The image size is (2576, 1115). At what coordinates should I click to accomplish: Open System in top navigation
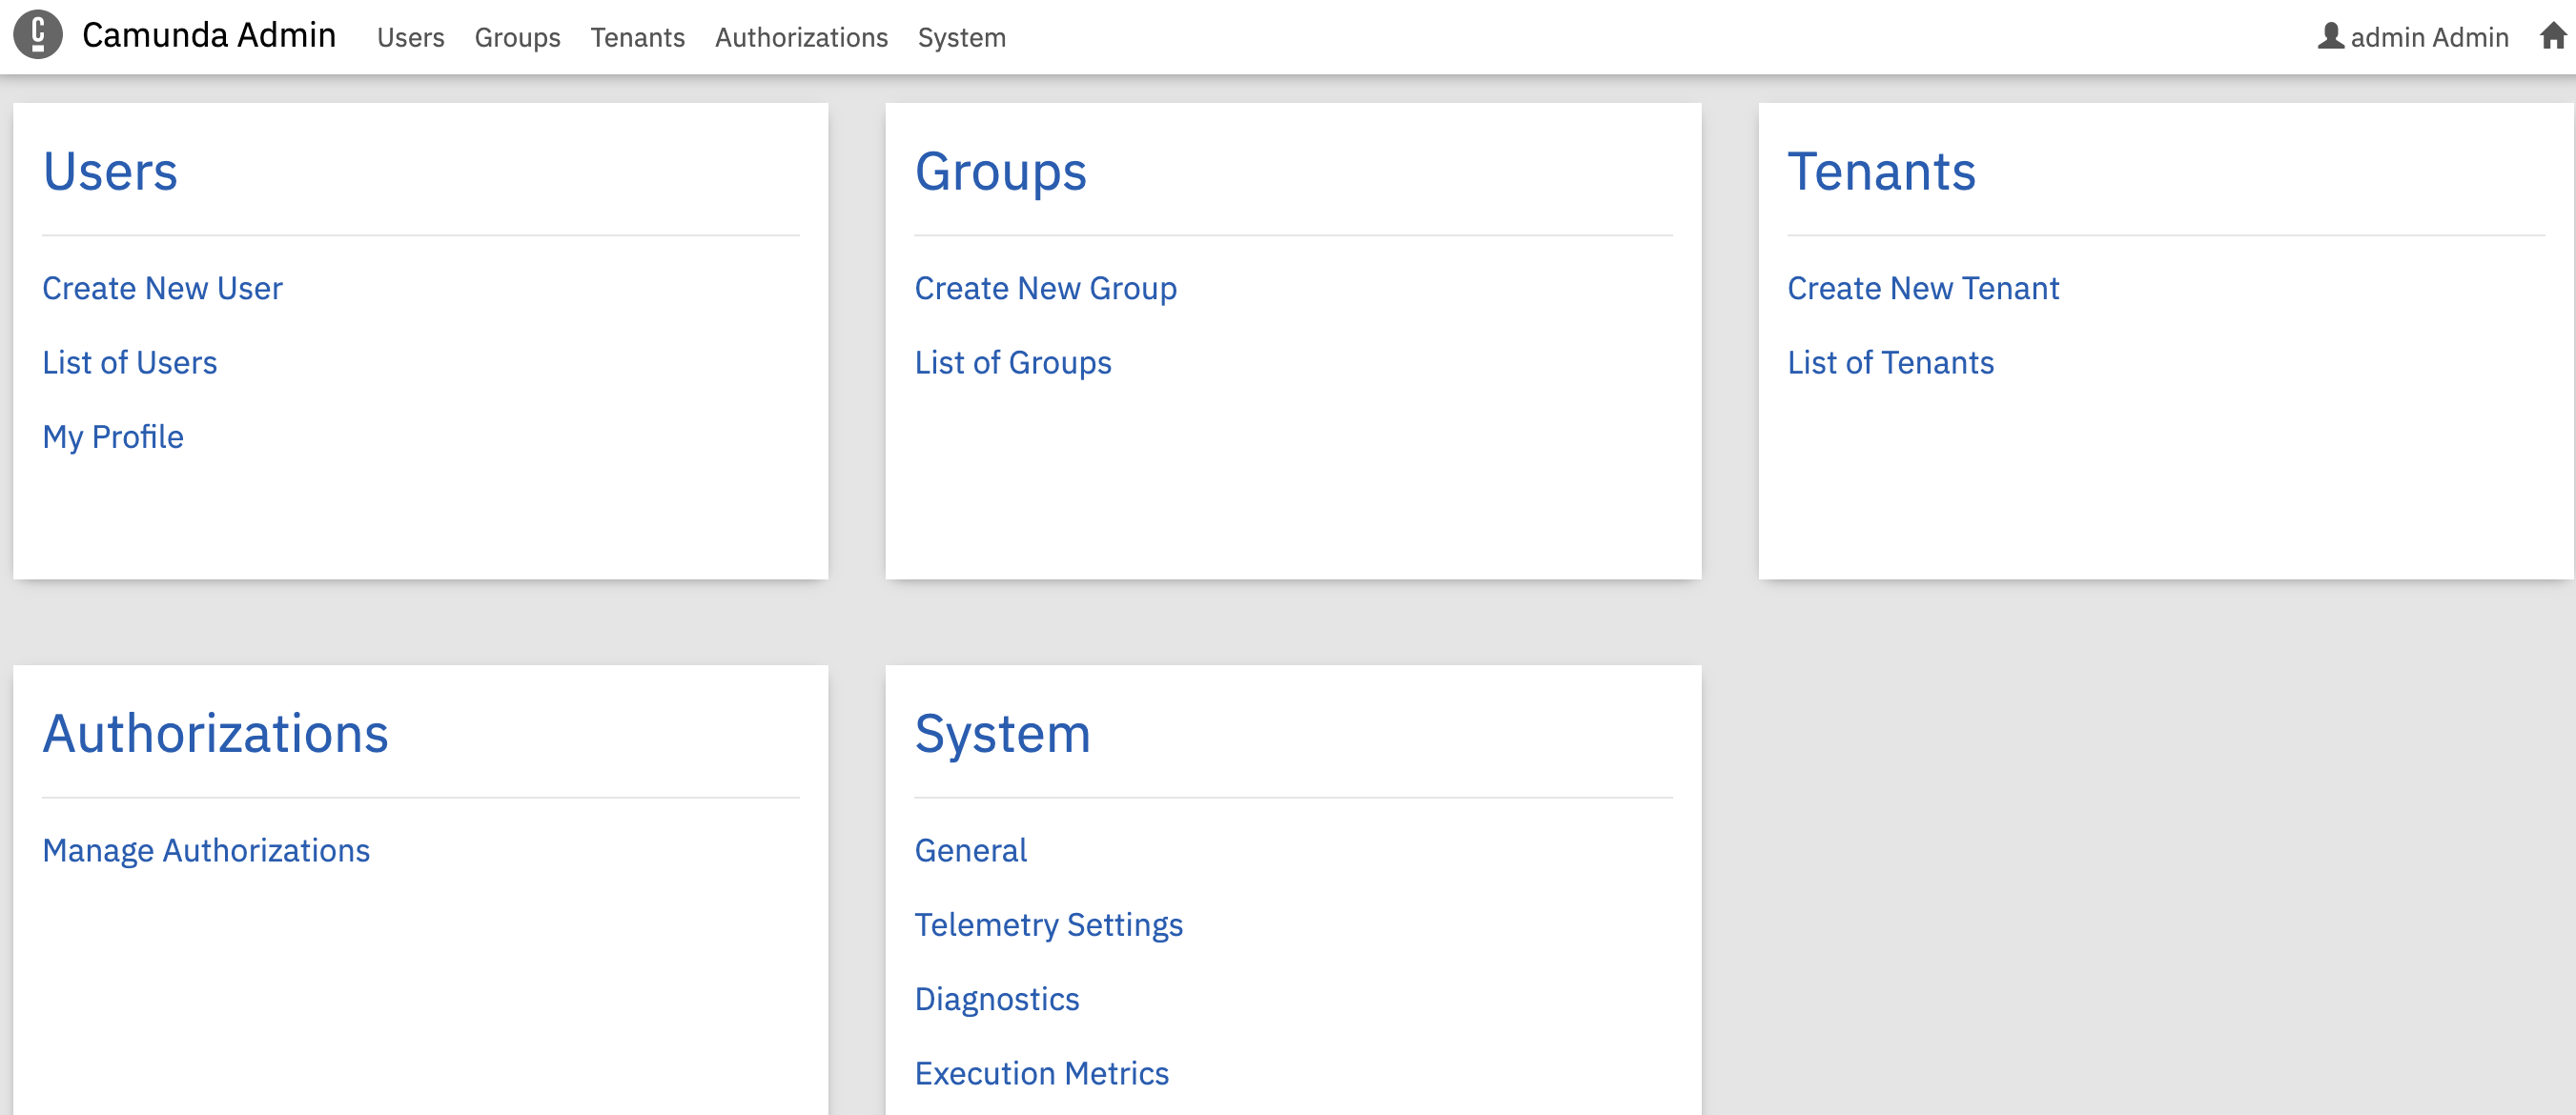[x=961, y=38]
